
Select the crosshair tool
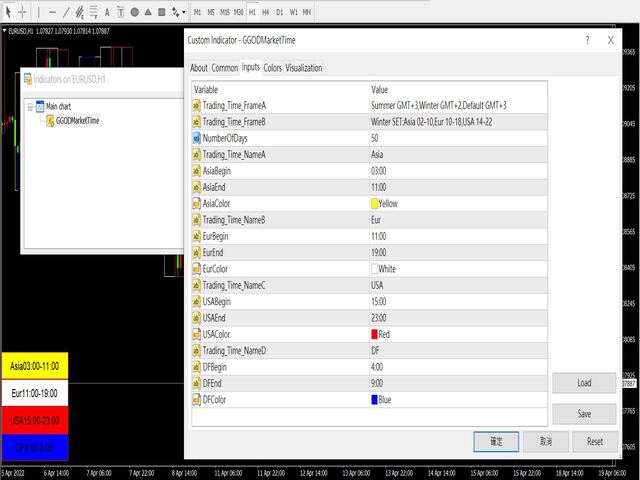pyautogui.click(x=22, y=12)
